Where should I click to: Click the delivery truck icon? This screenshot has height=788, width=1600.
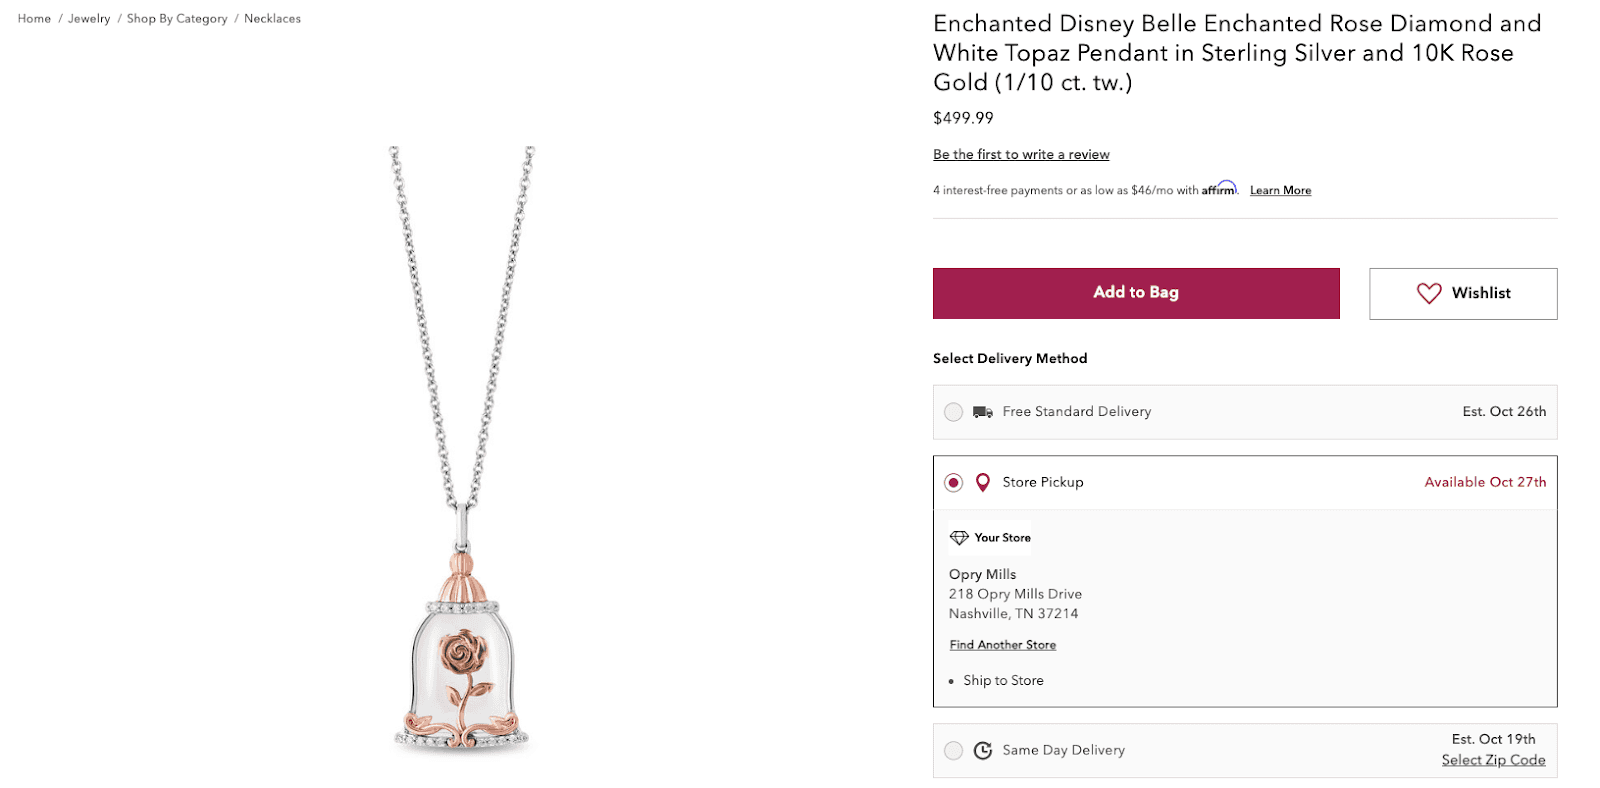[983, 412]
